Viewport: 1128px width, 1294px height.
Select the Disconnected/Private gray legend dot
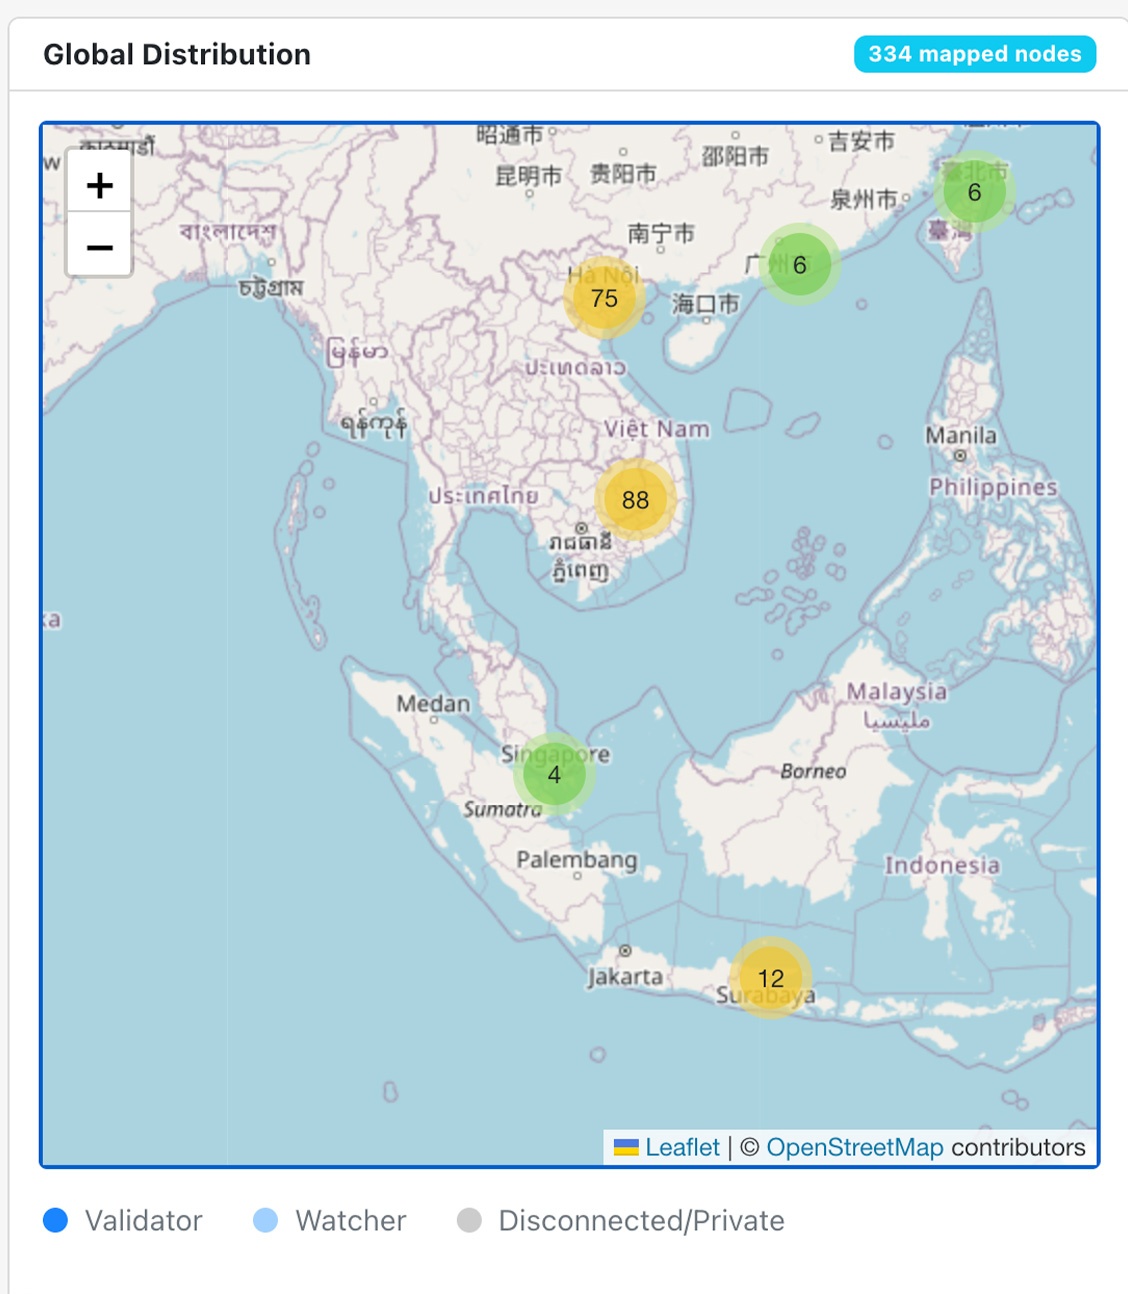click(469, 1220)
